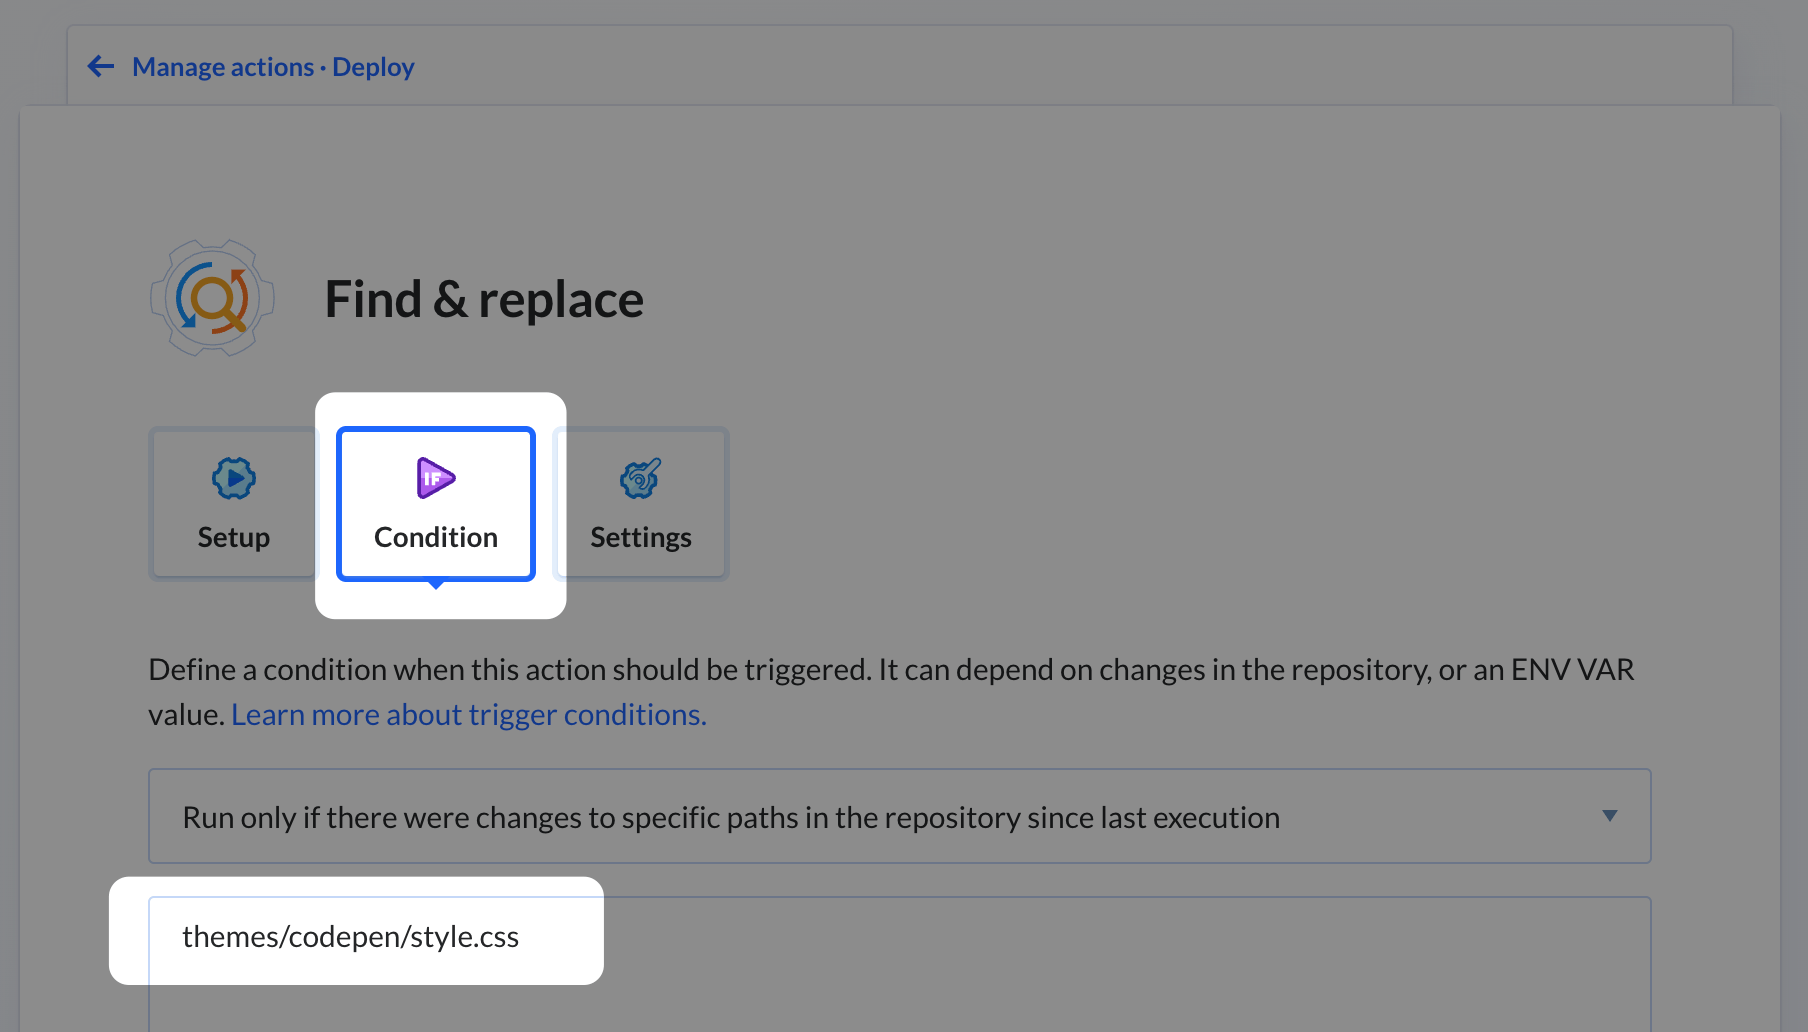1808x1032 pixels.
Task: Click the pointer notch below Condition tab
Action: [436, 585]
